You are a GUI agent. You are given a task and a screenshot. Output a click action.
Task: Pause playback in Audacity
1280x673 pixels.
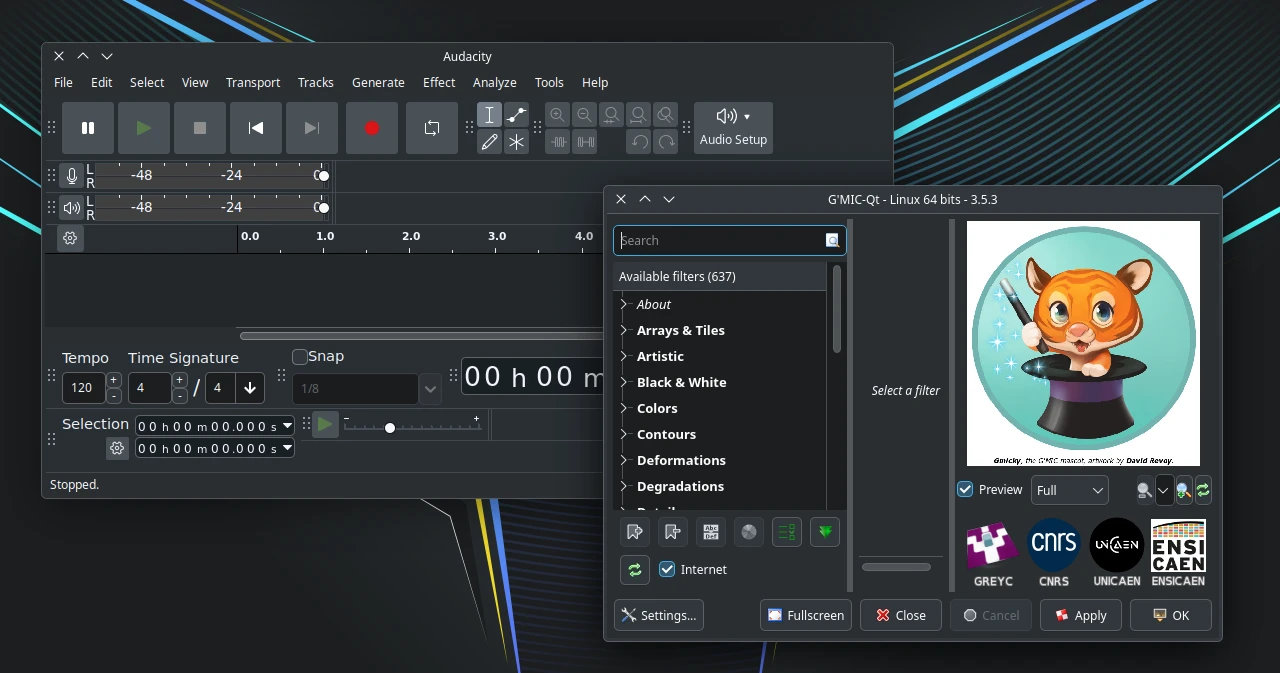88,128
